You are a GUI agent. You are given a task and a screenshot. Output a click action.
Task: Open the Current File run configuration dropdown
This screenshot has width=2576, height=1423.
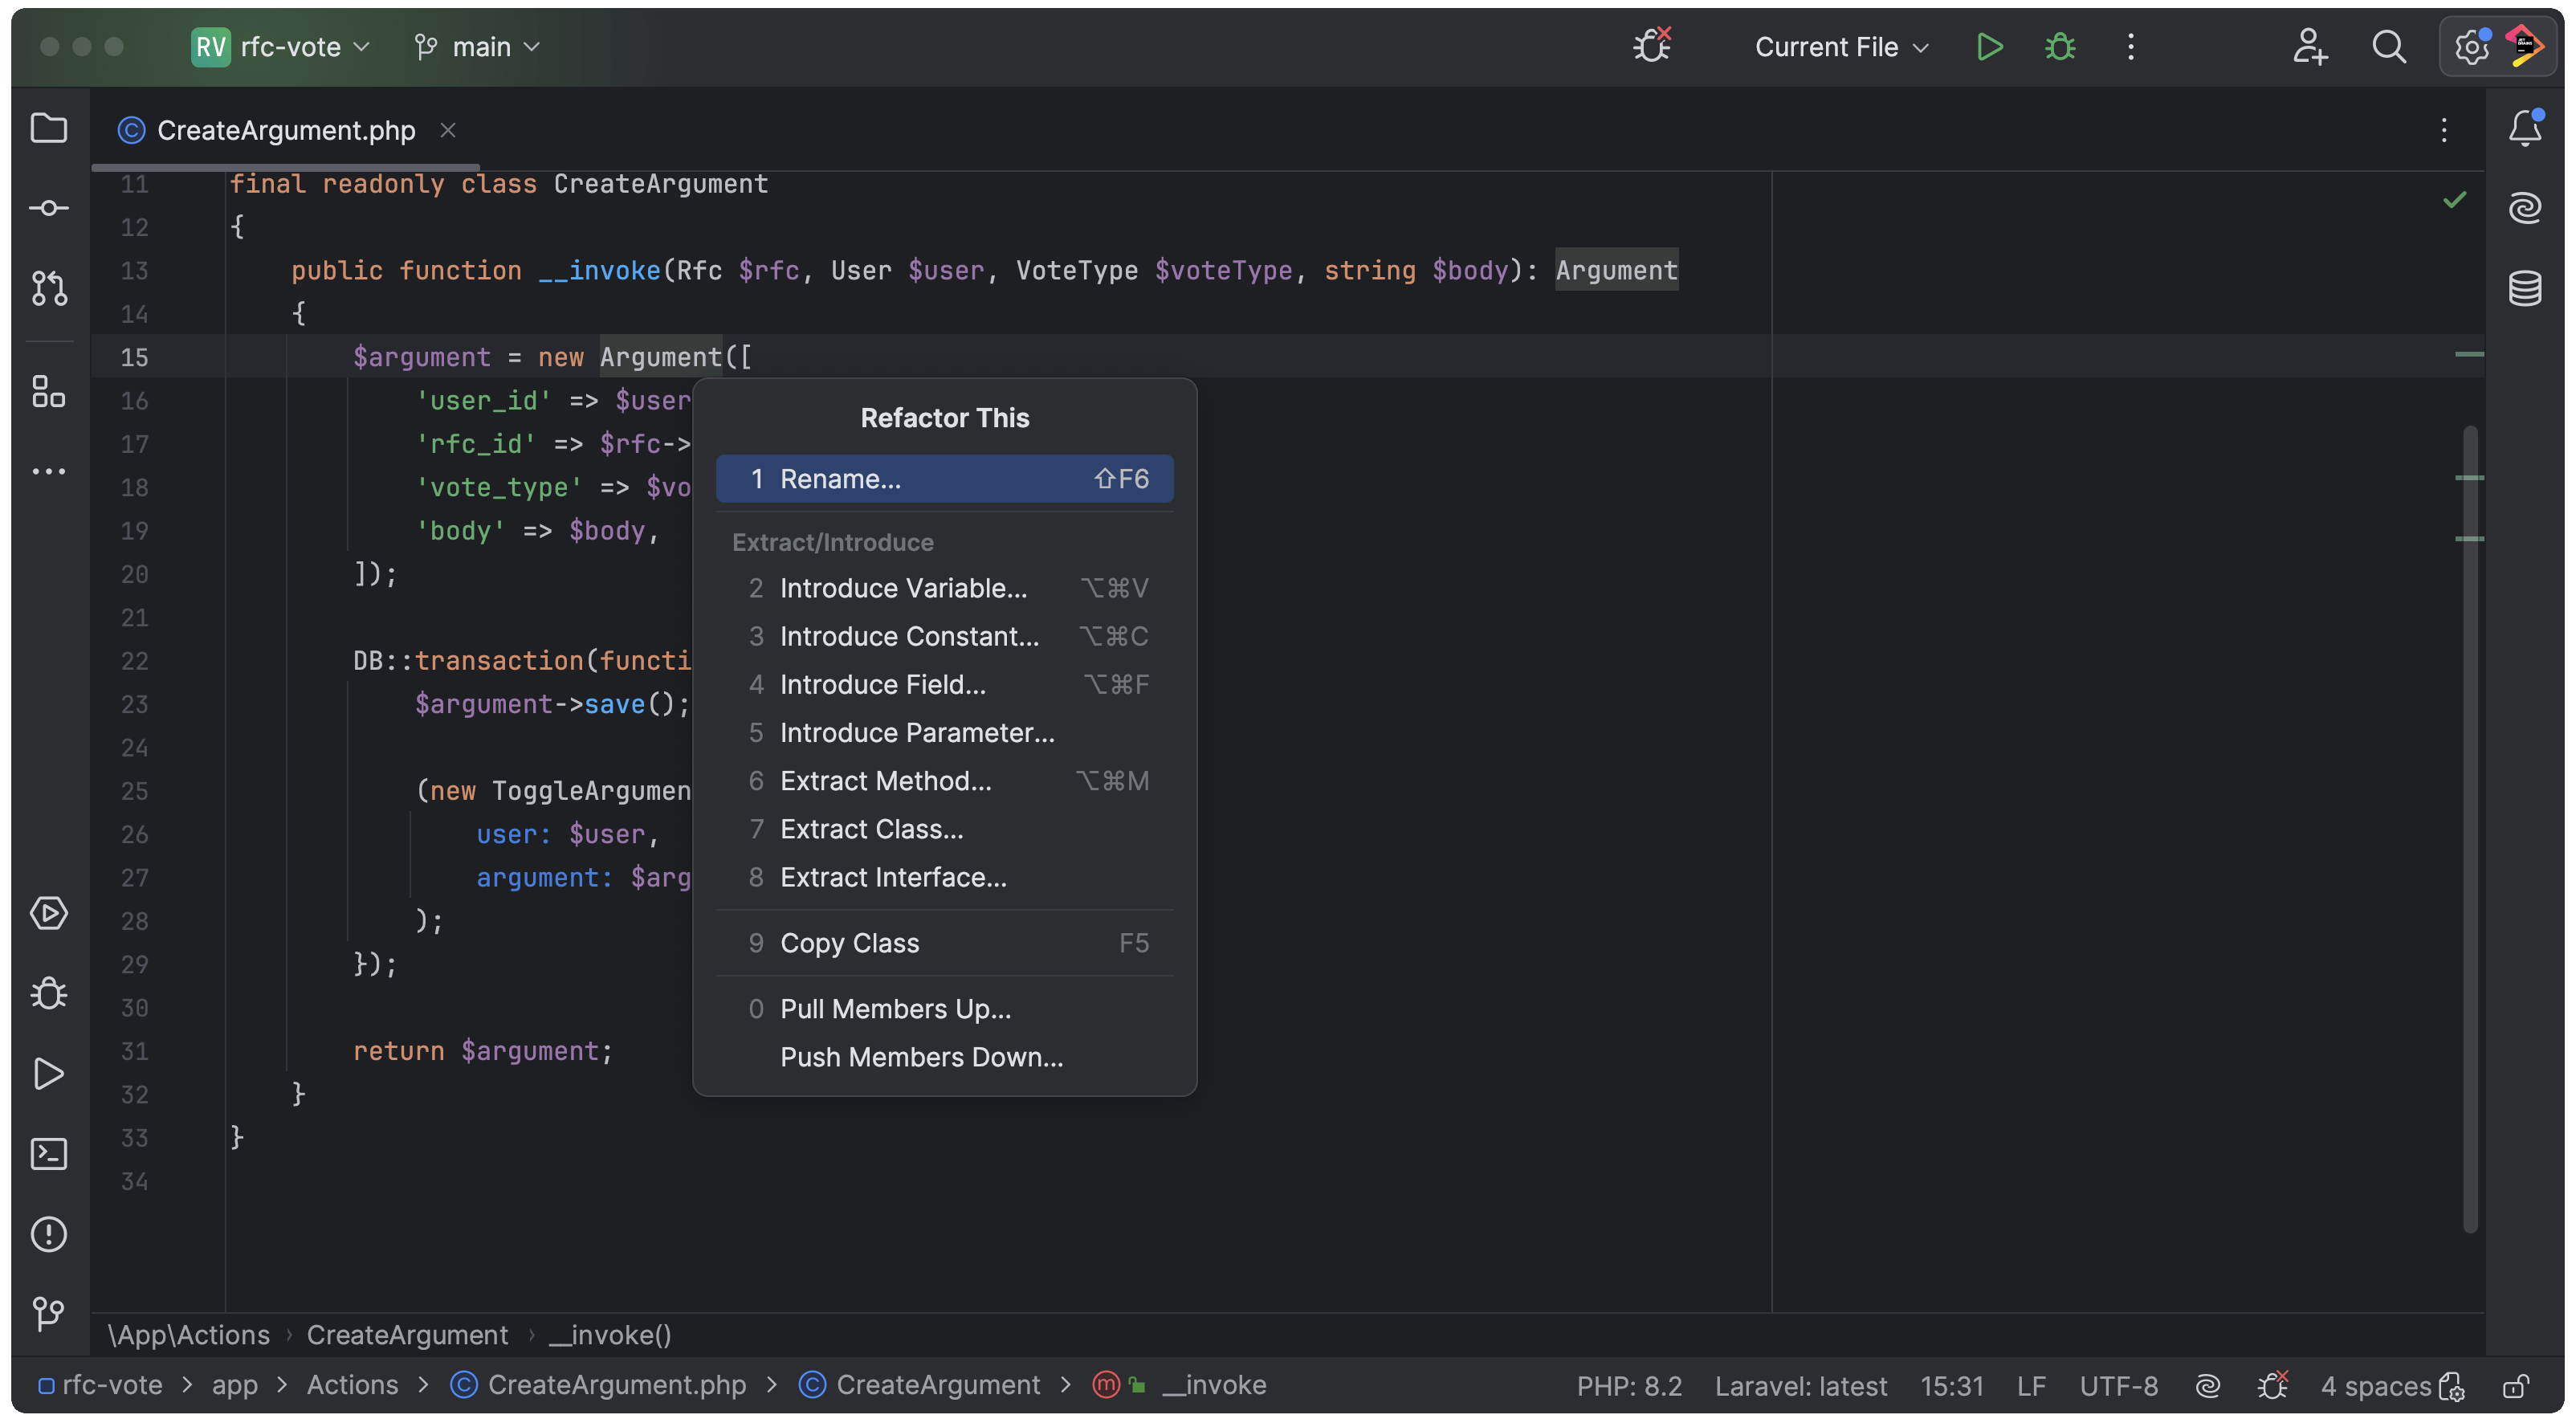[x=1840, y=46]
